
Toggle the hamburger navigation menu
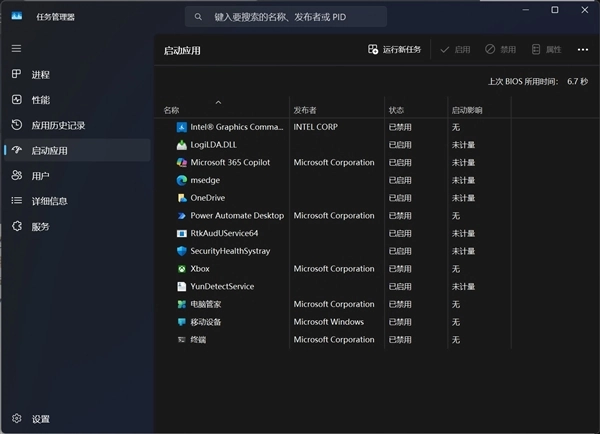point(16,48)
